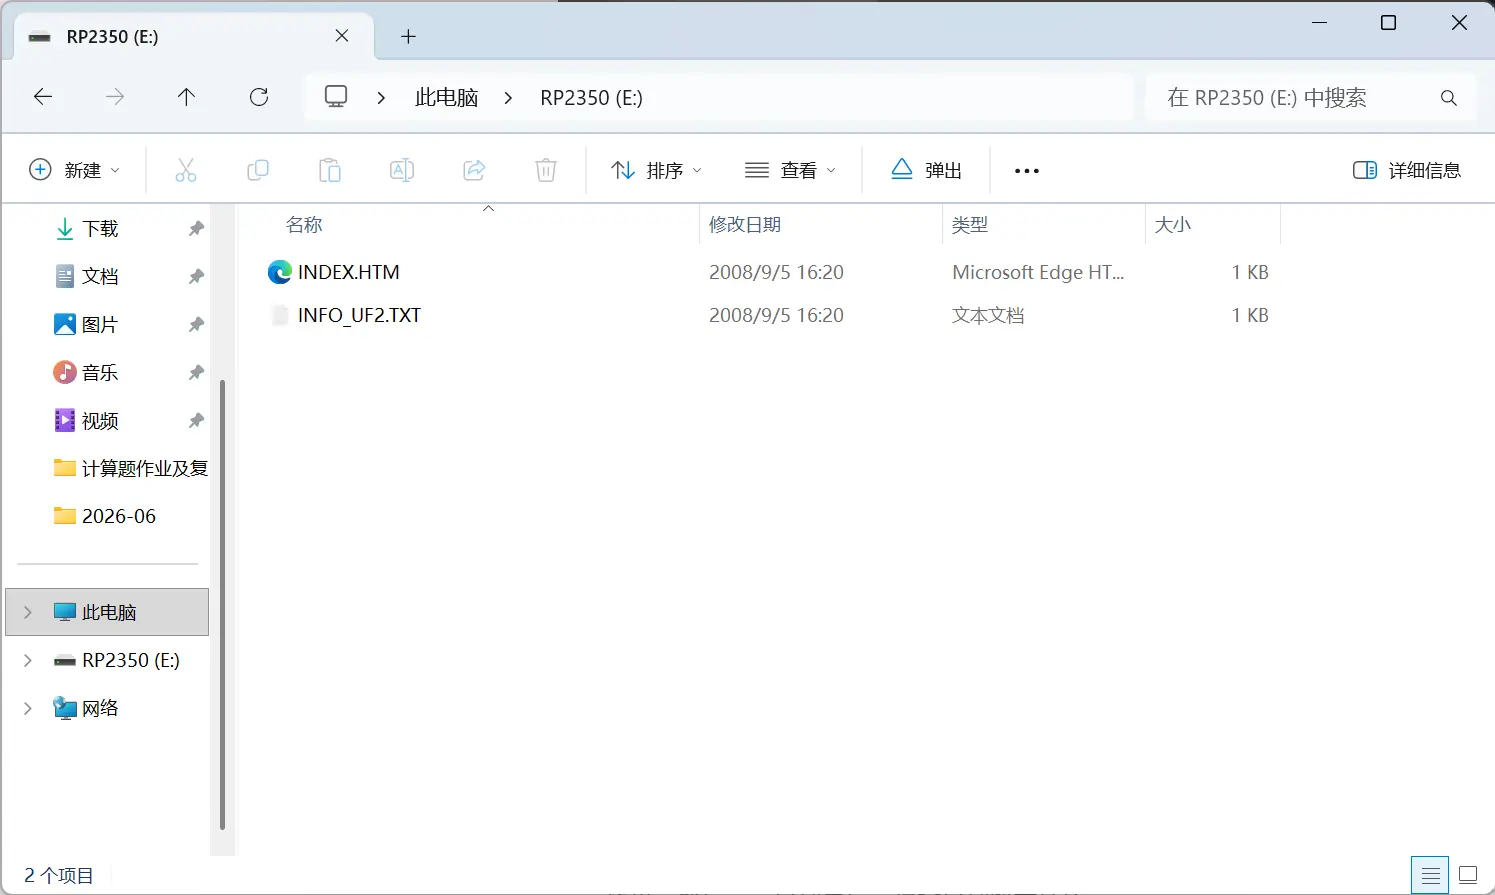Viewport: 1495px width, 895px height.
Task: Click Microsoft Edge HT... type cell
Action: click(x=1038, y=272)
